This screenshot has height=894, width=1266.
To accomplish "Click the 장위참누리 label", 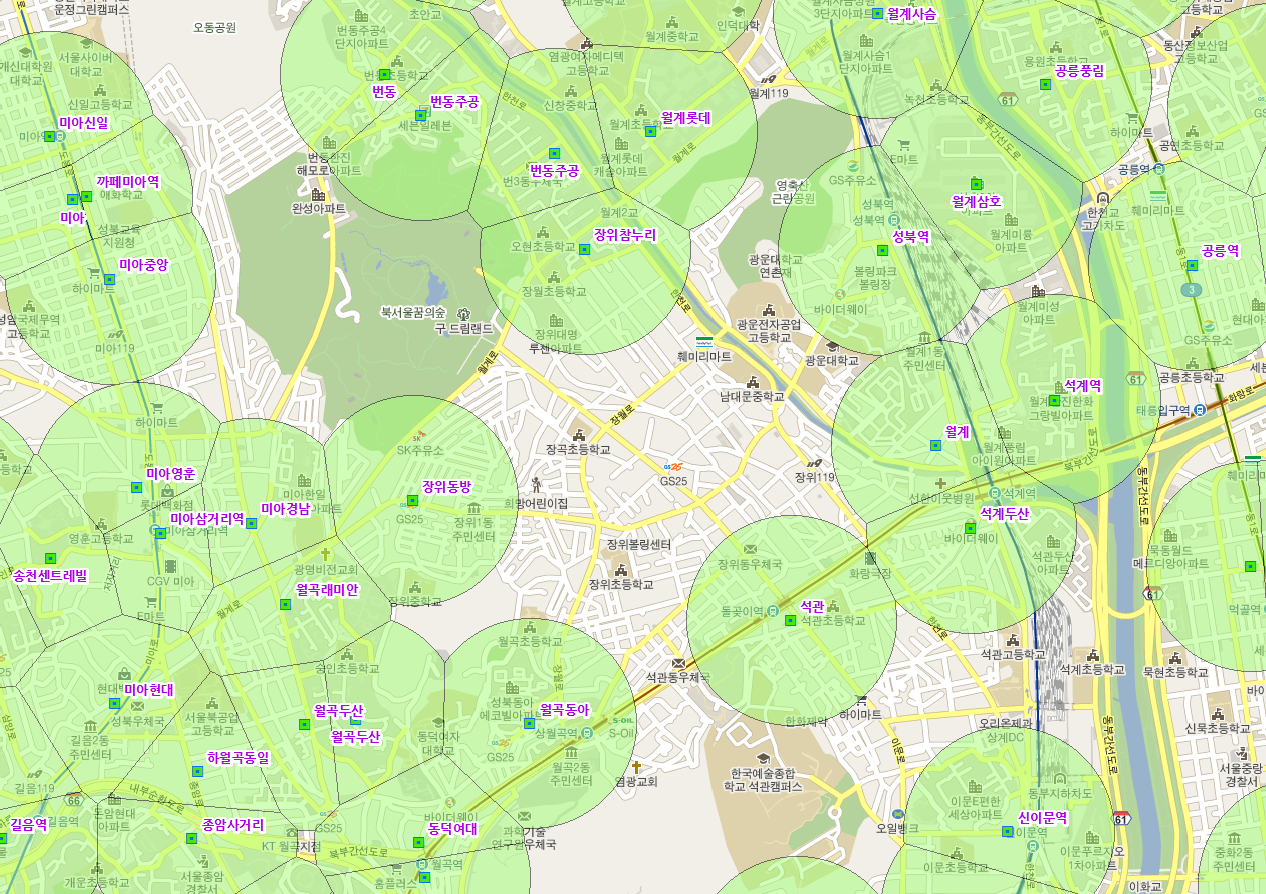I will (x=625, y=236).
